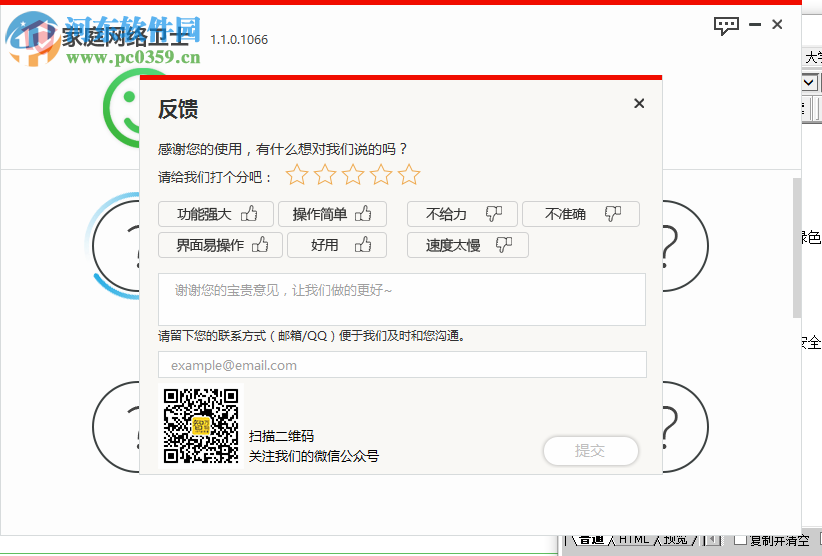822x556 pixels.
Task: Click the example@email.com contact field
Action: [402, 365]
